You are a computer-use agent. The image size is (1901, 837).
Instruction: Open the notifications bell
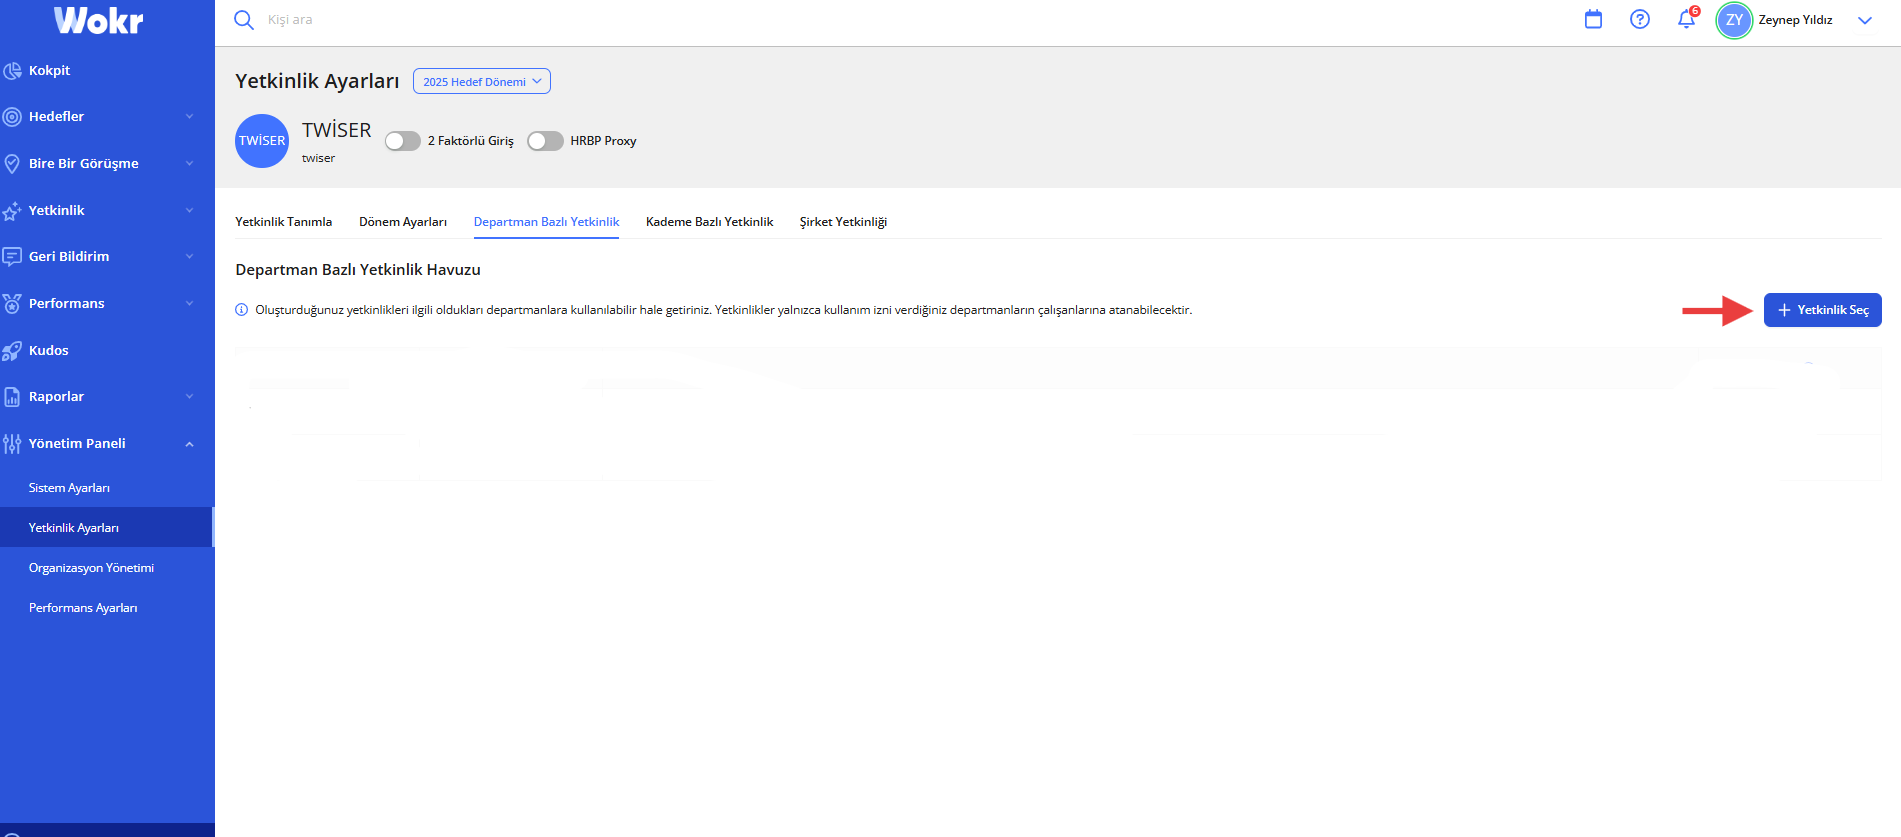click(x=1686, y=19)
